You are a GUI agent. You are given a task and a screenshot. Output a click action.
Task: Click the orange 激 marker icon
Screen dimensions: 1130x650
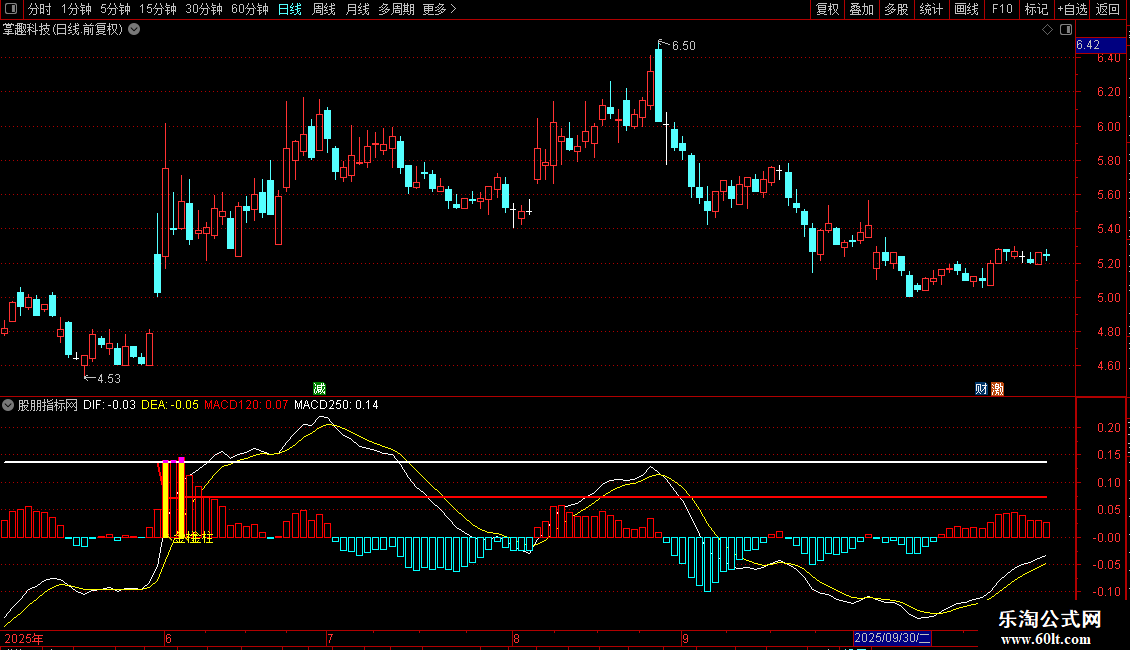click(x=997, y=388)
